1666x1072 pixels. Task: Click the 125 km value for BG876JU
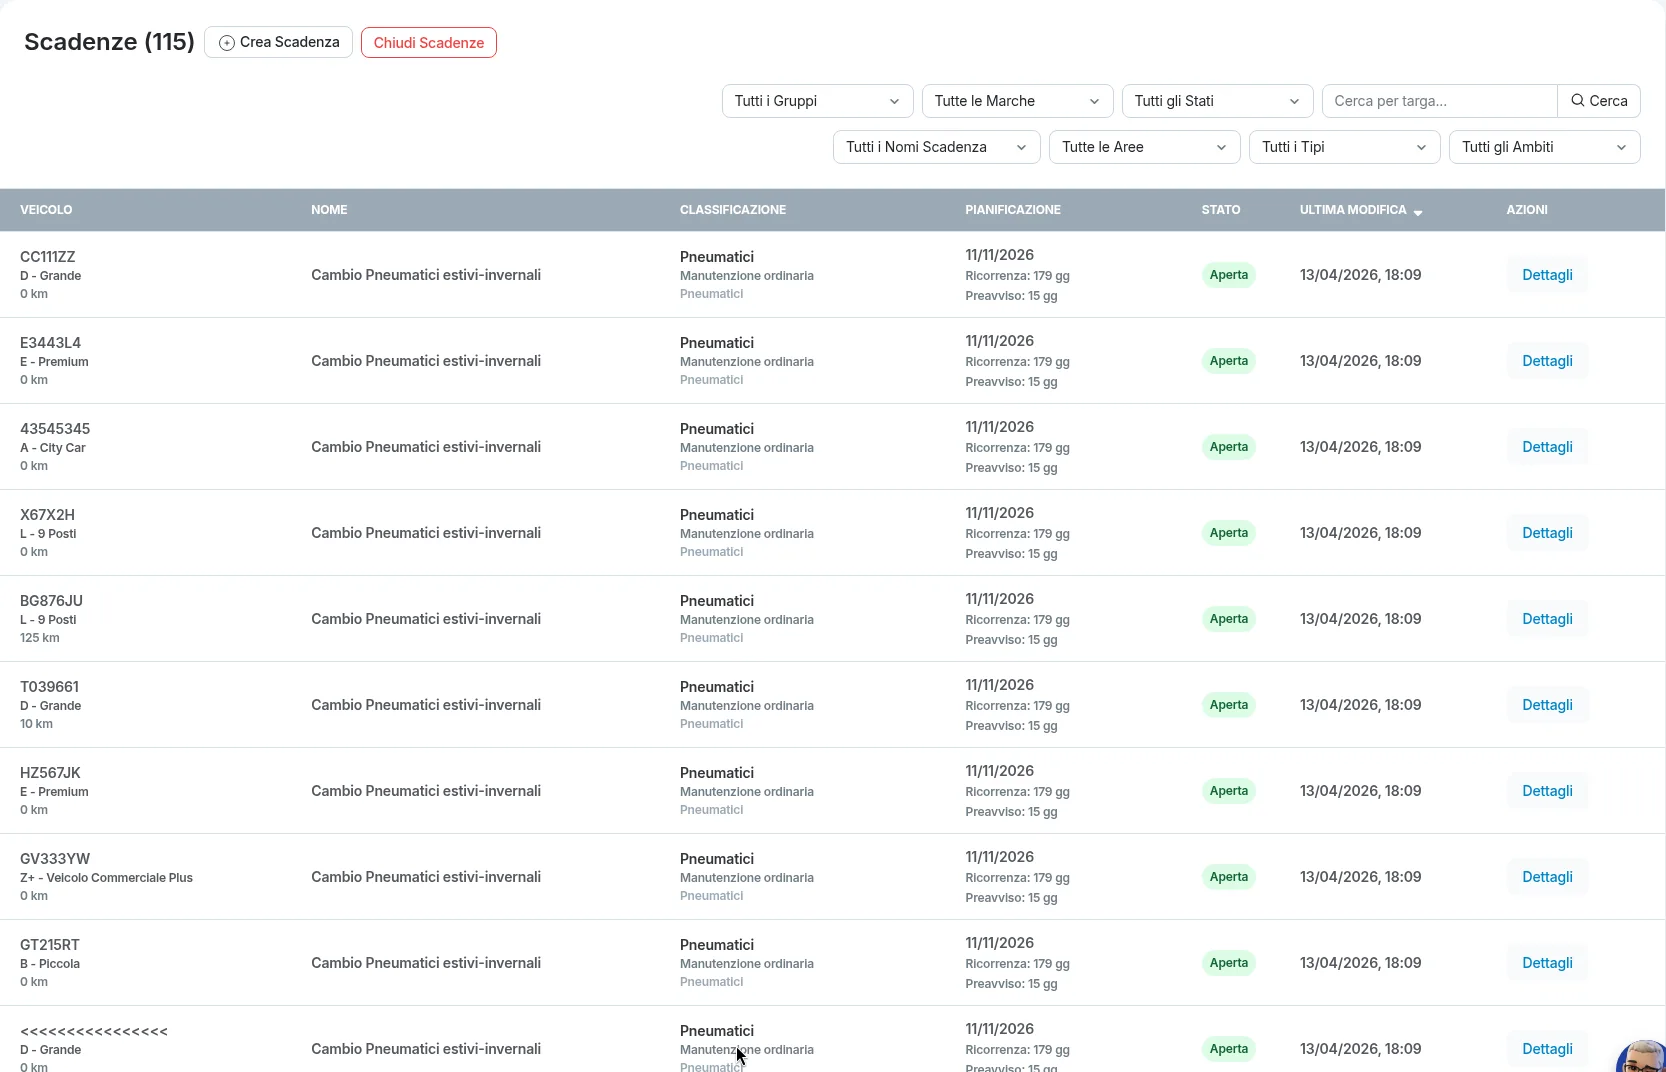point(40,638)
